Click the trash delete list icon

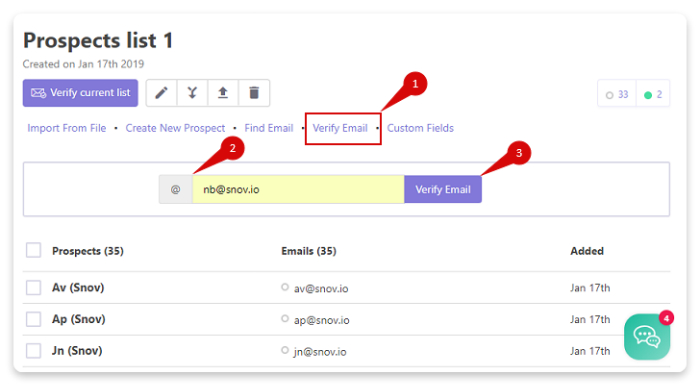(254, 93)
